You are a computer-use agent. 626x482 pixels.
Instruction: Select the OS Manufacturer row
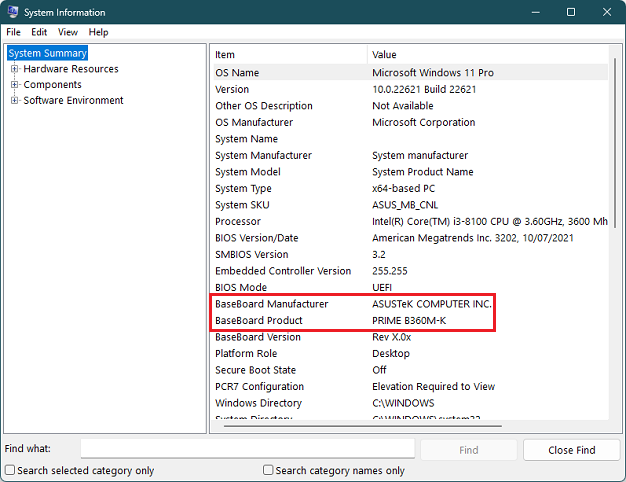pos(411,122)
